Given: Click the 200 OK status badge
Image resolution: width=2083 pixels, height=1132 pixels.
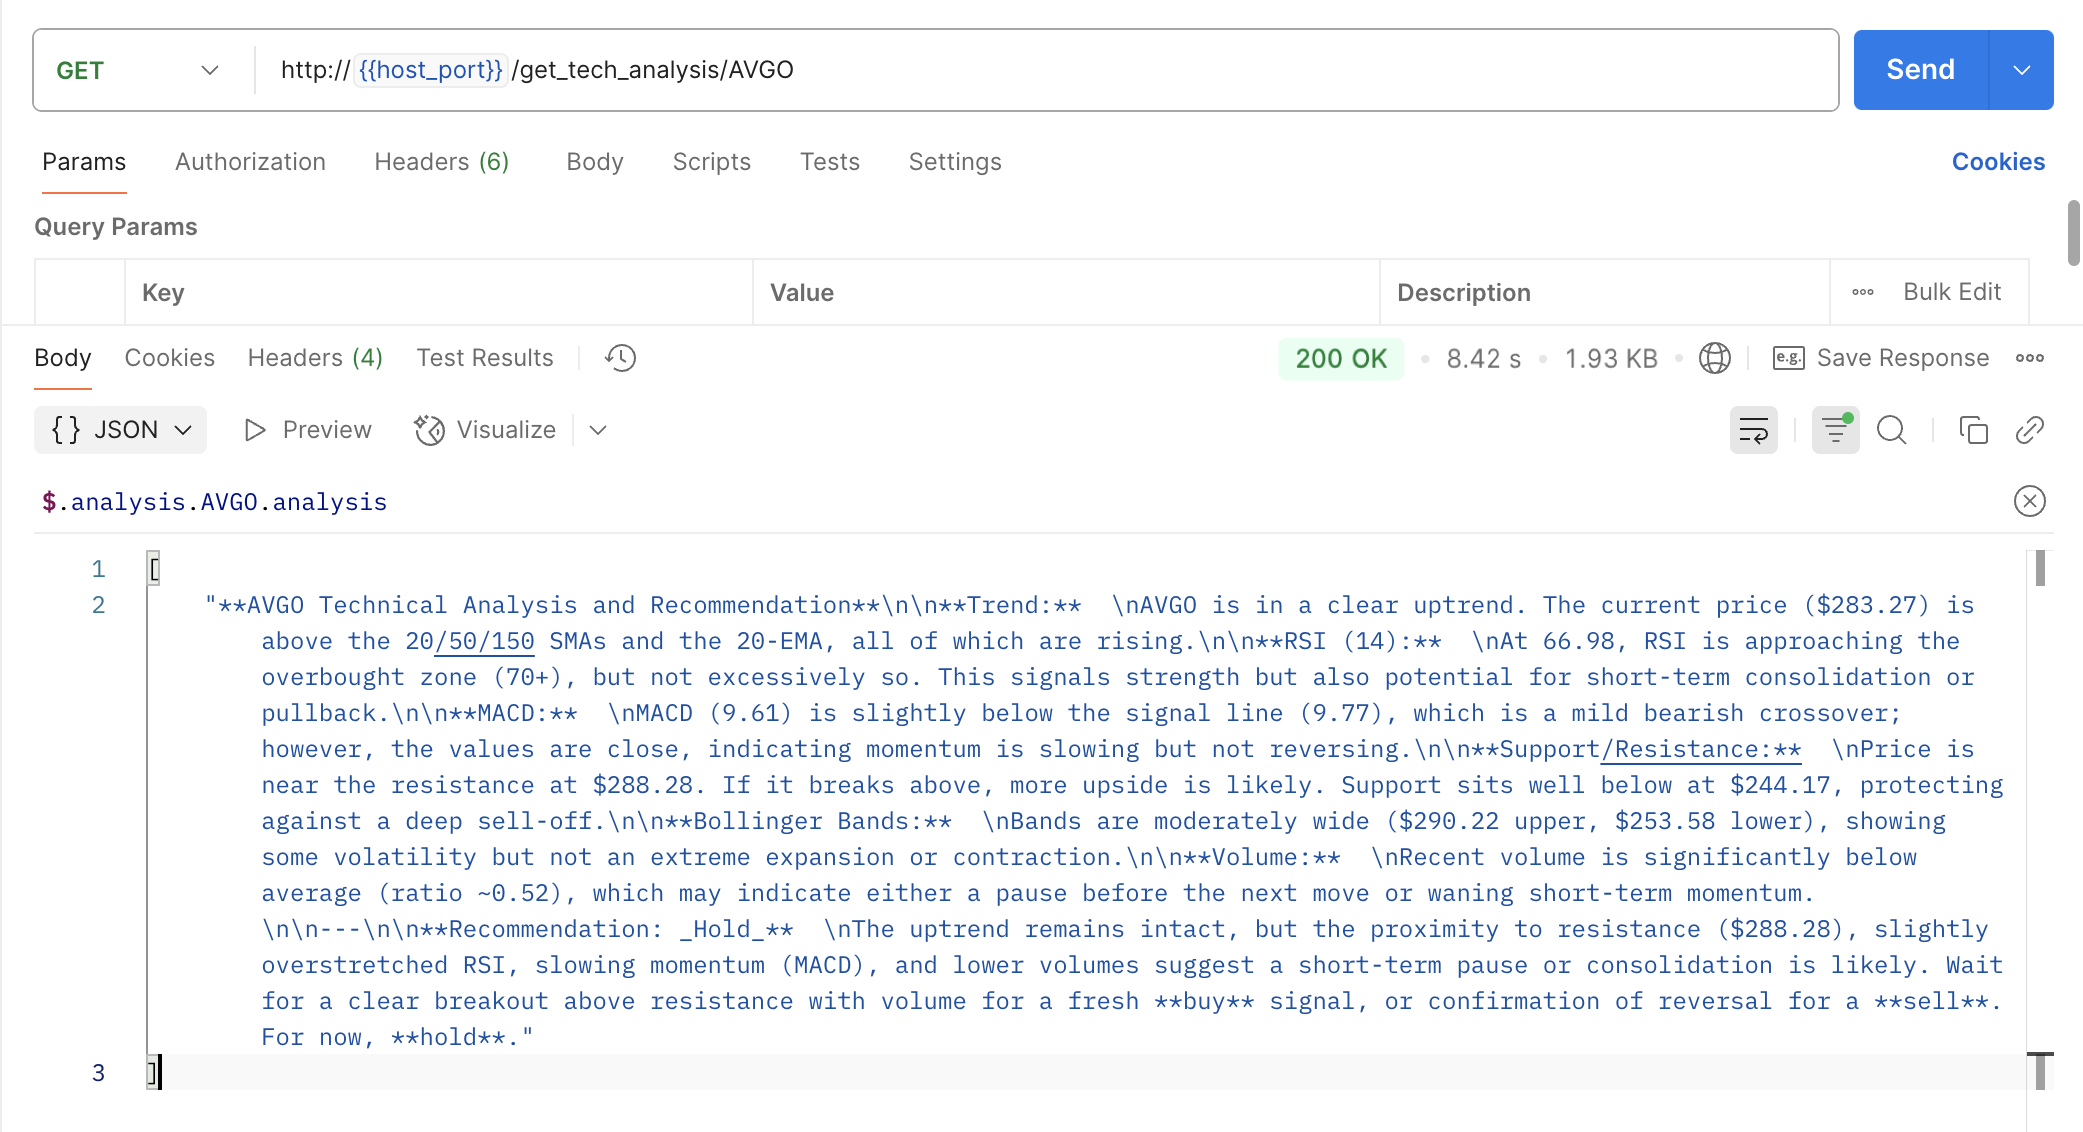Looking at the screenshot, I should pyautogui.click(x=1341, y=358).
